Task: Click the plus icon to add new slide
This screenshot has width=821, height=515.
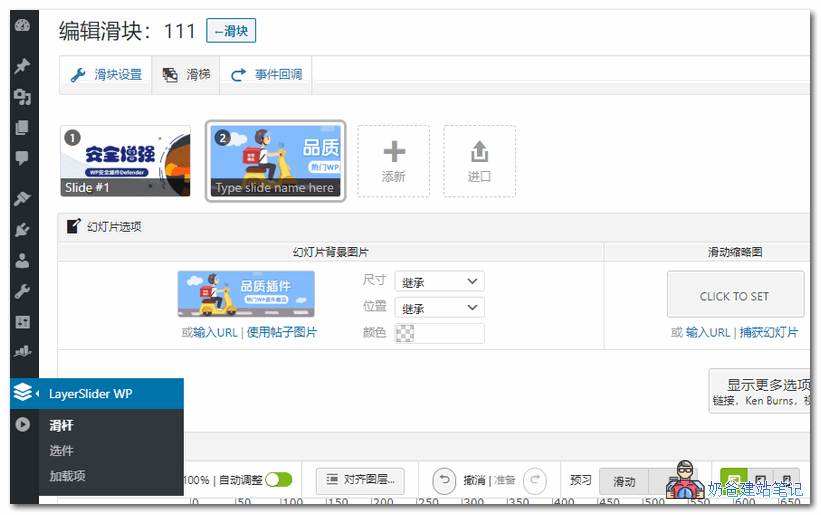Action: 394,152
